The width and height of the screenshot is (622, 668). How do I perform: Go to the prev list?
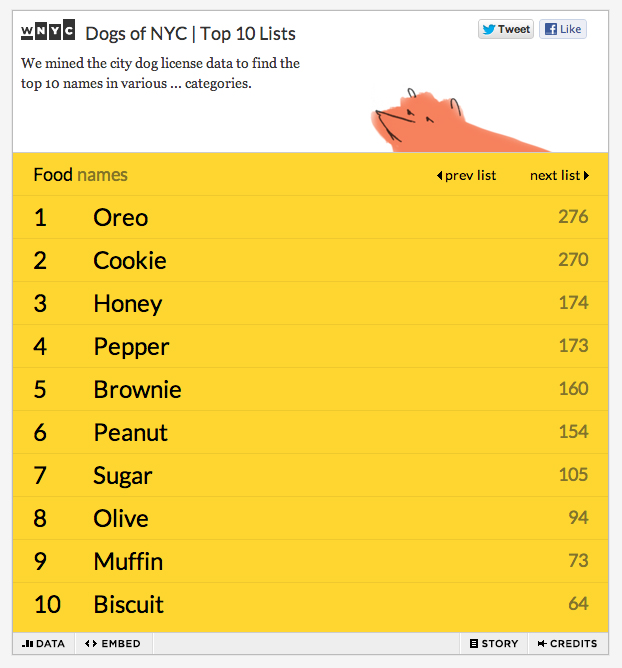coord(466,175)
